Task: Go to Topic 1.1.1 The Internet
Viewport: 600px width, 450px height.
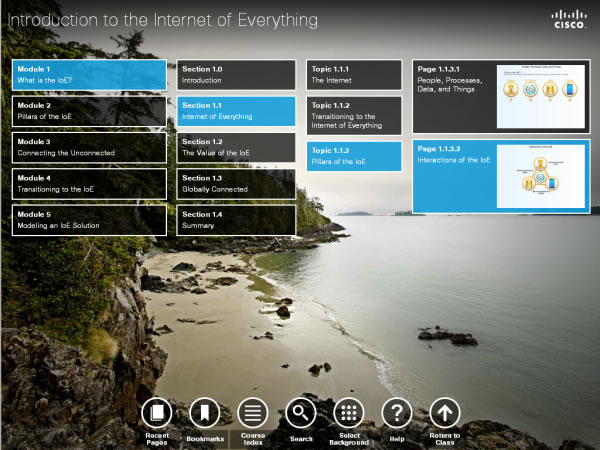Action: pyautogui.click(x=354, y=75)
